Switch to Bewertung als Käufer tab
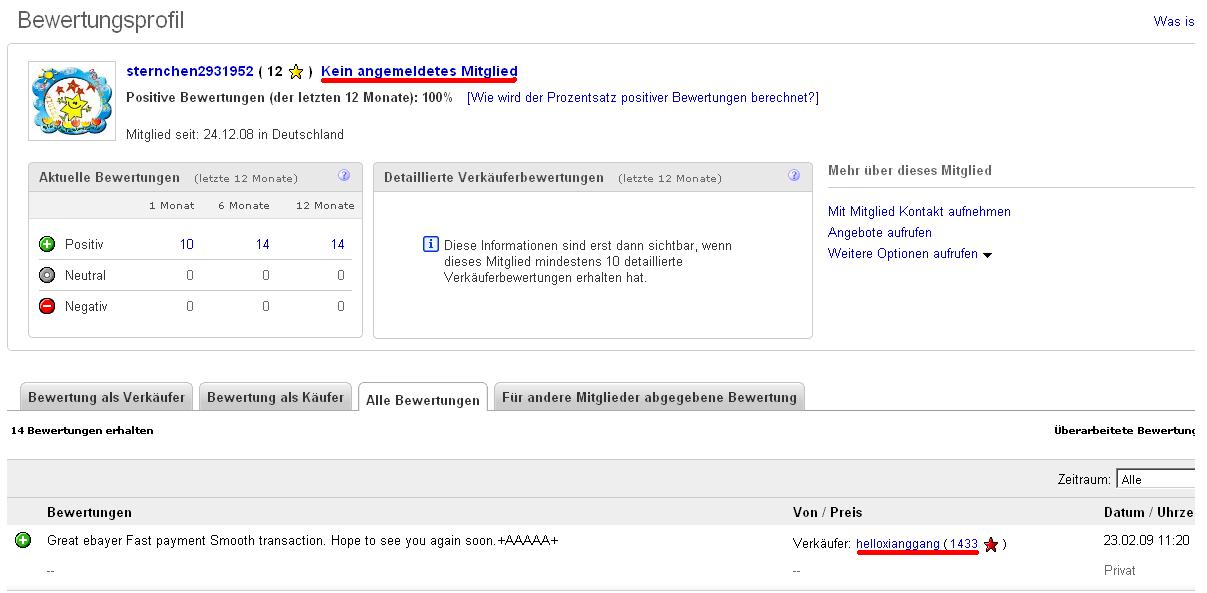Screen dimensions: 1207x593 coord(275,397)
